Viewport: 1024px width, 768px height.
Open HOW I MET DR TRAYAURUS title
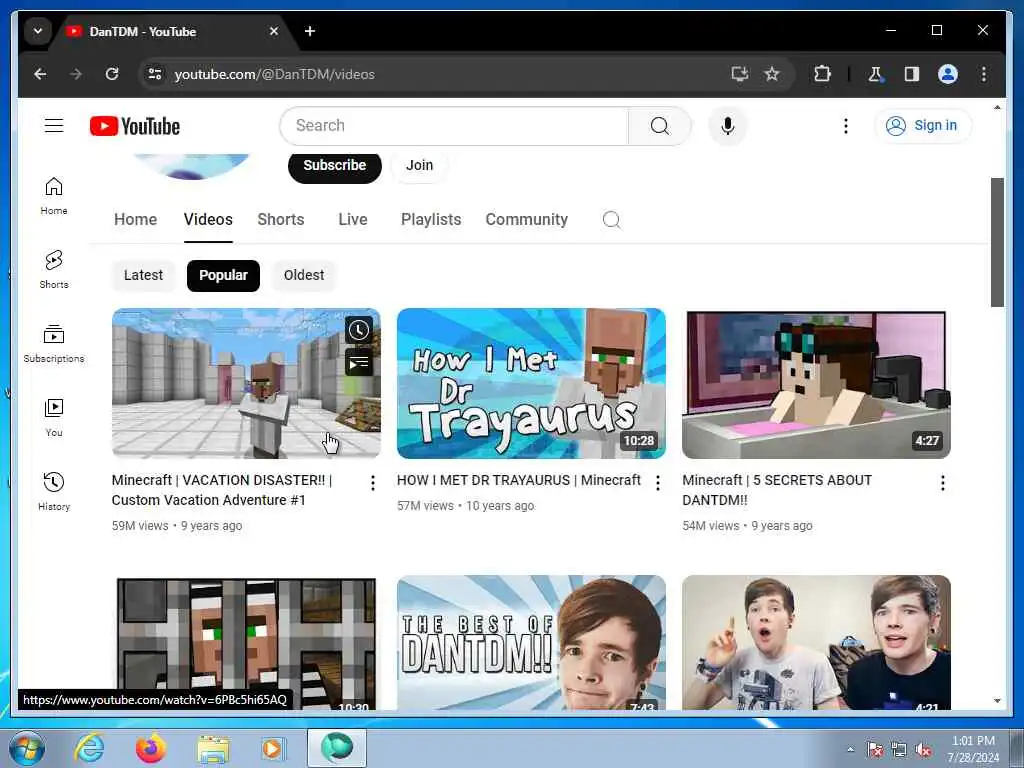coord(519,480)
